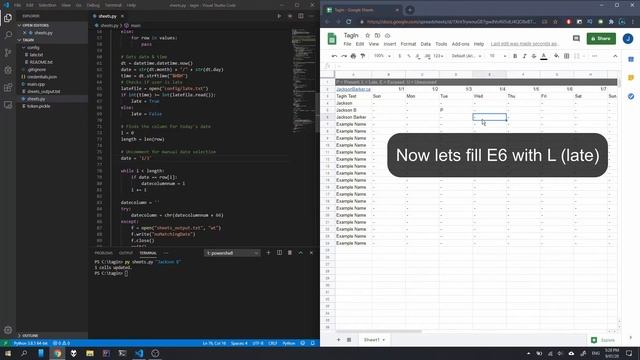Open the Data menu in Google Sheets
Image resolution: width=640 pixels, height=360 pixels.
click(x=426, y=44)
